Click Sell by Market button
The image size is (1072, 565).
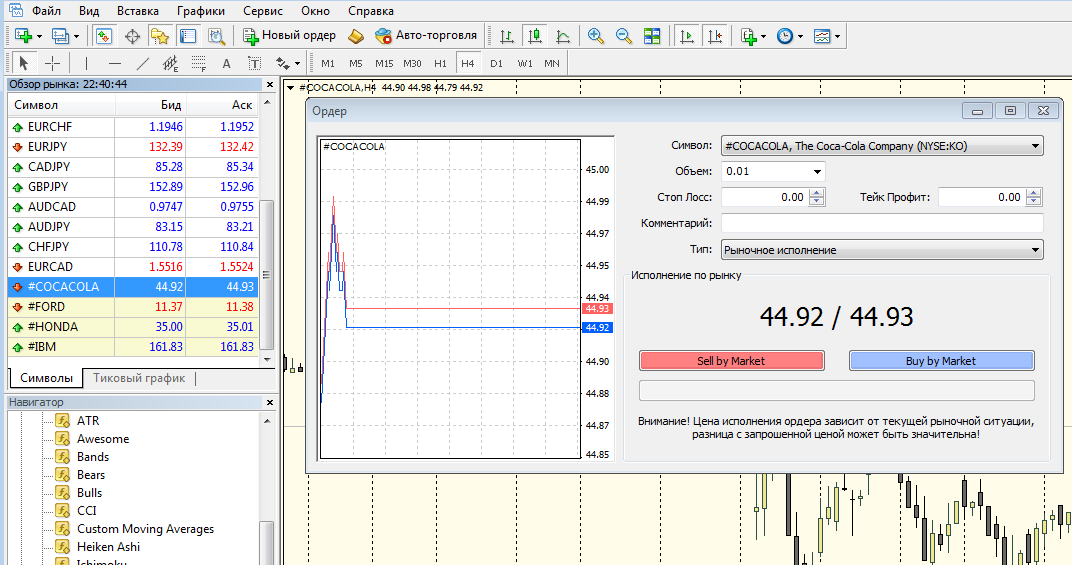tap(732, 360)
